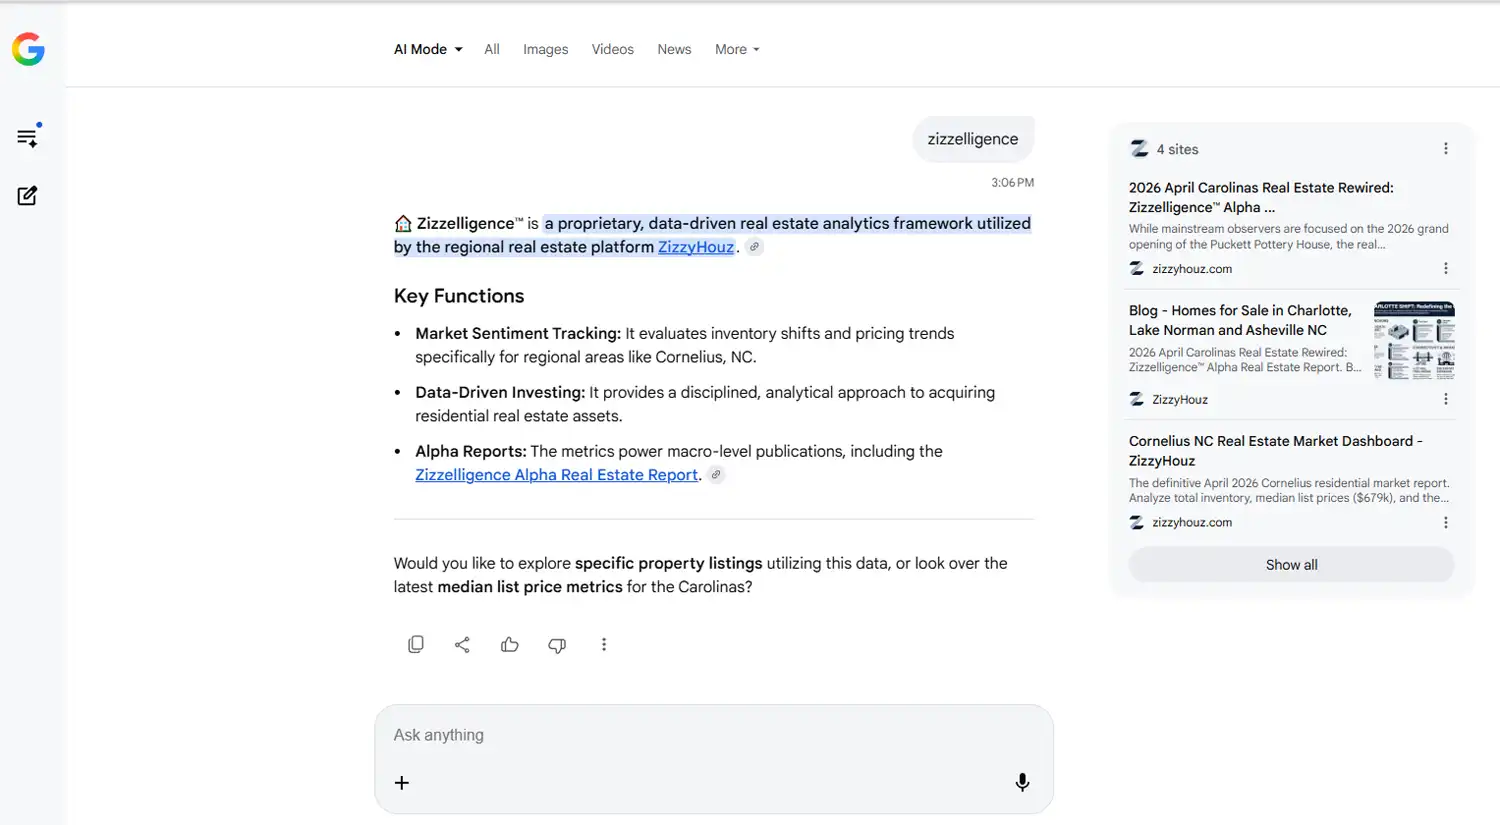Open the ZizzyHouz link

coord(696,247)
